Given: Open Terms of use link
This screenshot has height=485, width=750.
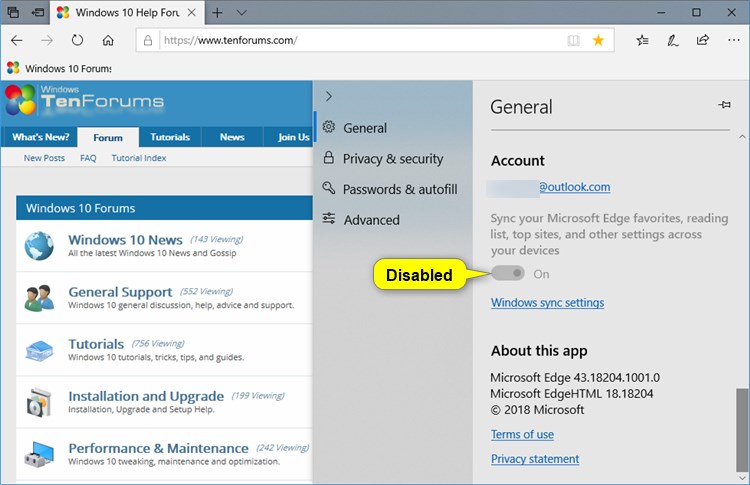Looking at the screenshot, I should (522, 434).
